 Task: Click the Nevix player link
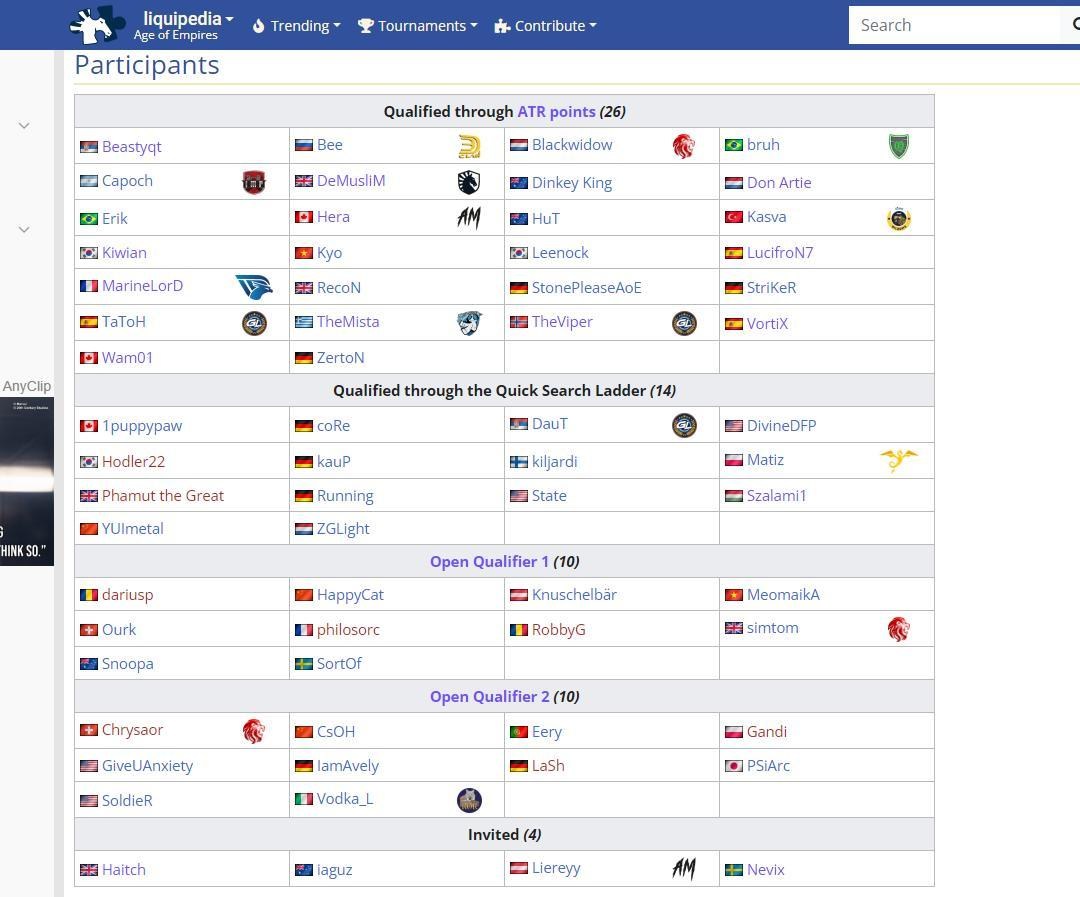pyautogui.click(x=765, y=869)
